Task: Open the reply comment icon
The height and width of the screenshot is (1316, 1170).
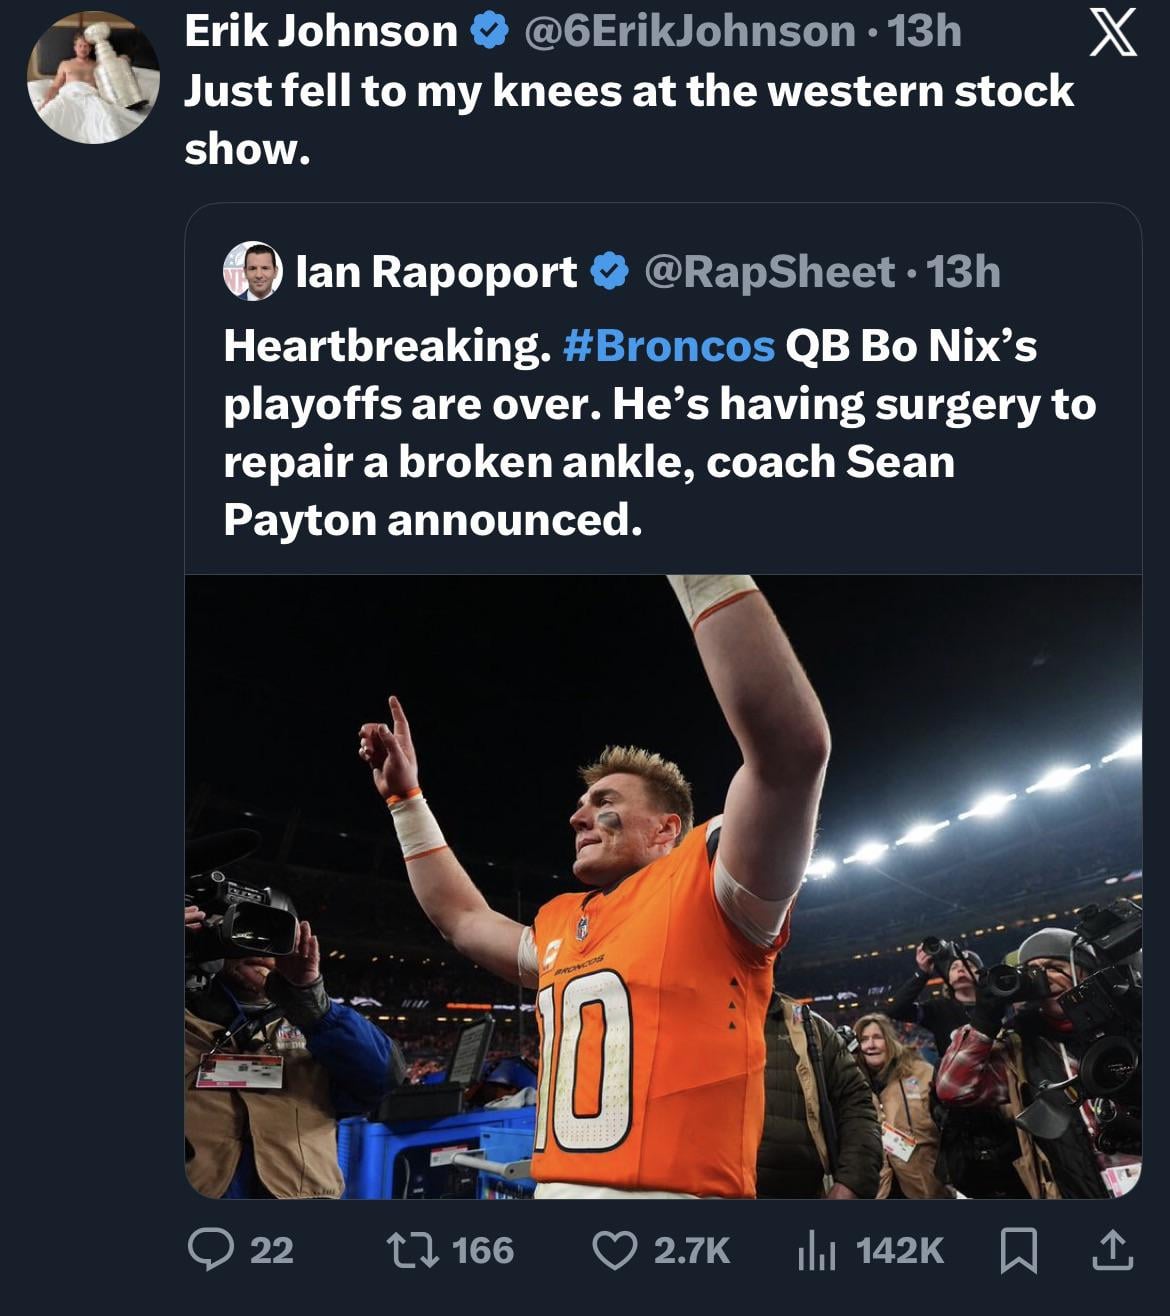Action: pos(211,1250)
